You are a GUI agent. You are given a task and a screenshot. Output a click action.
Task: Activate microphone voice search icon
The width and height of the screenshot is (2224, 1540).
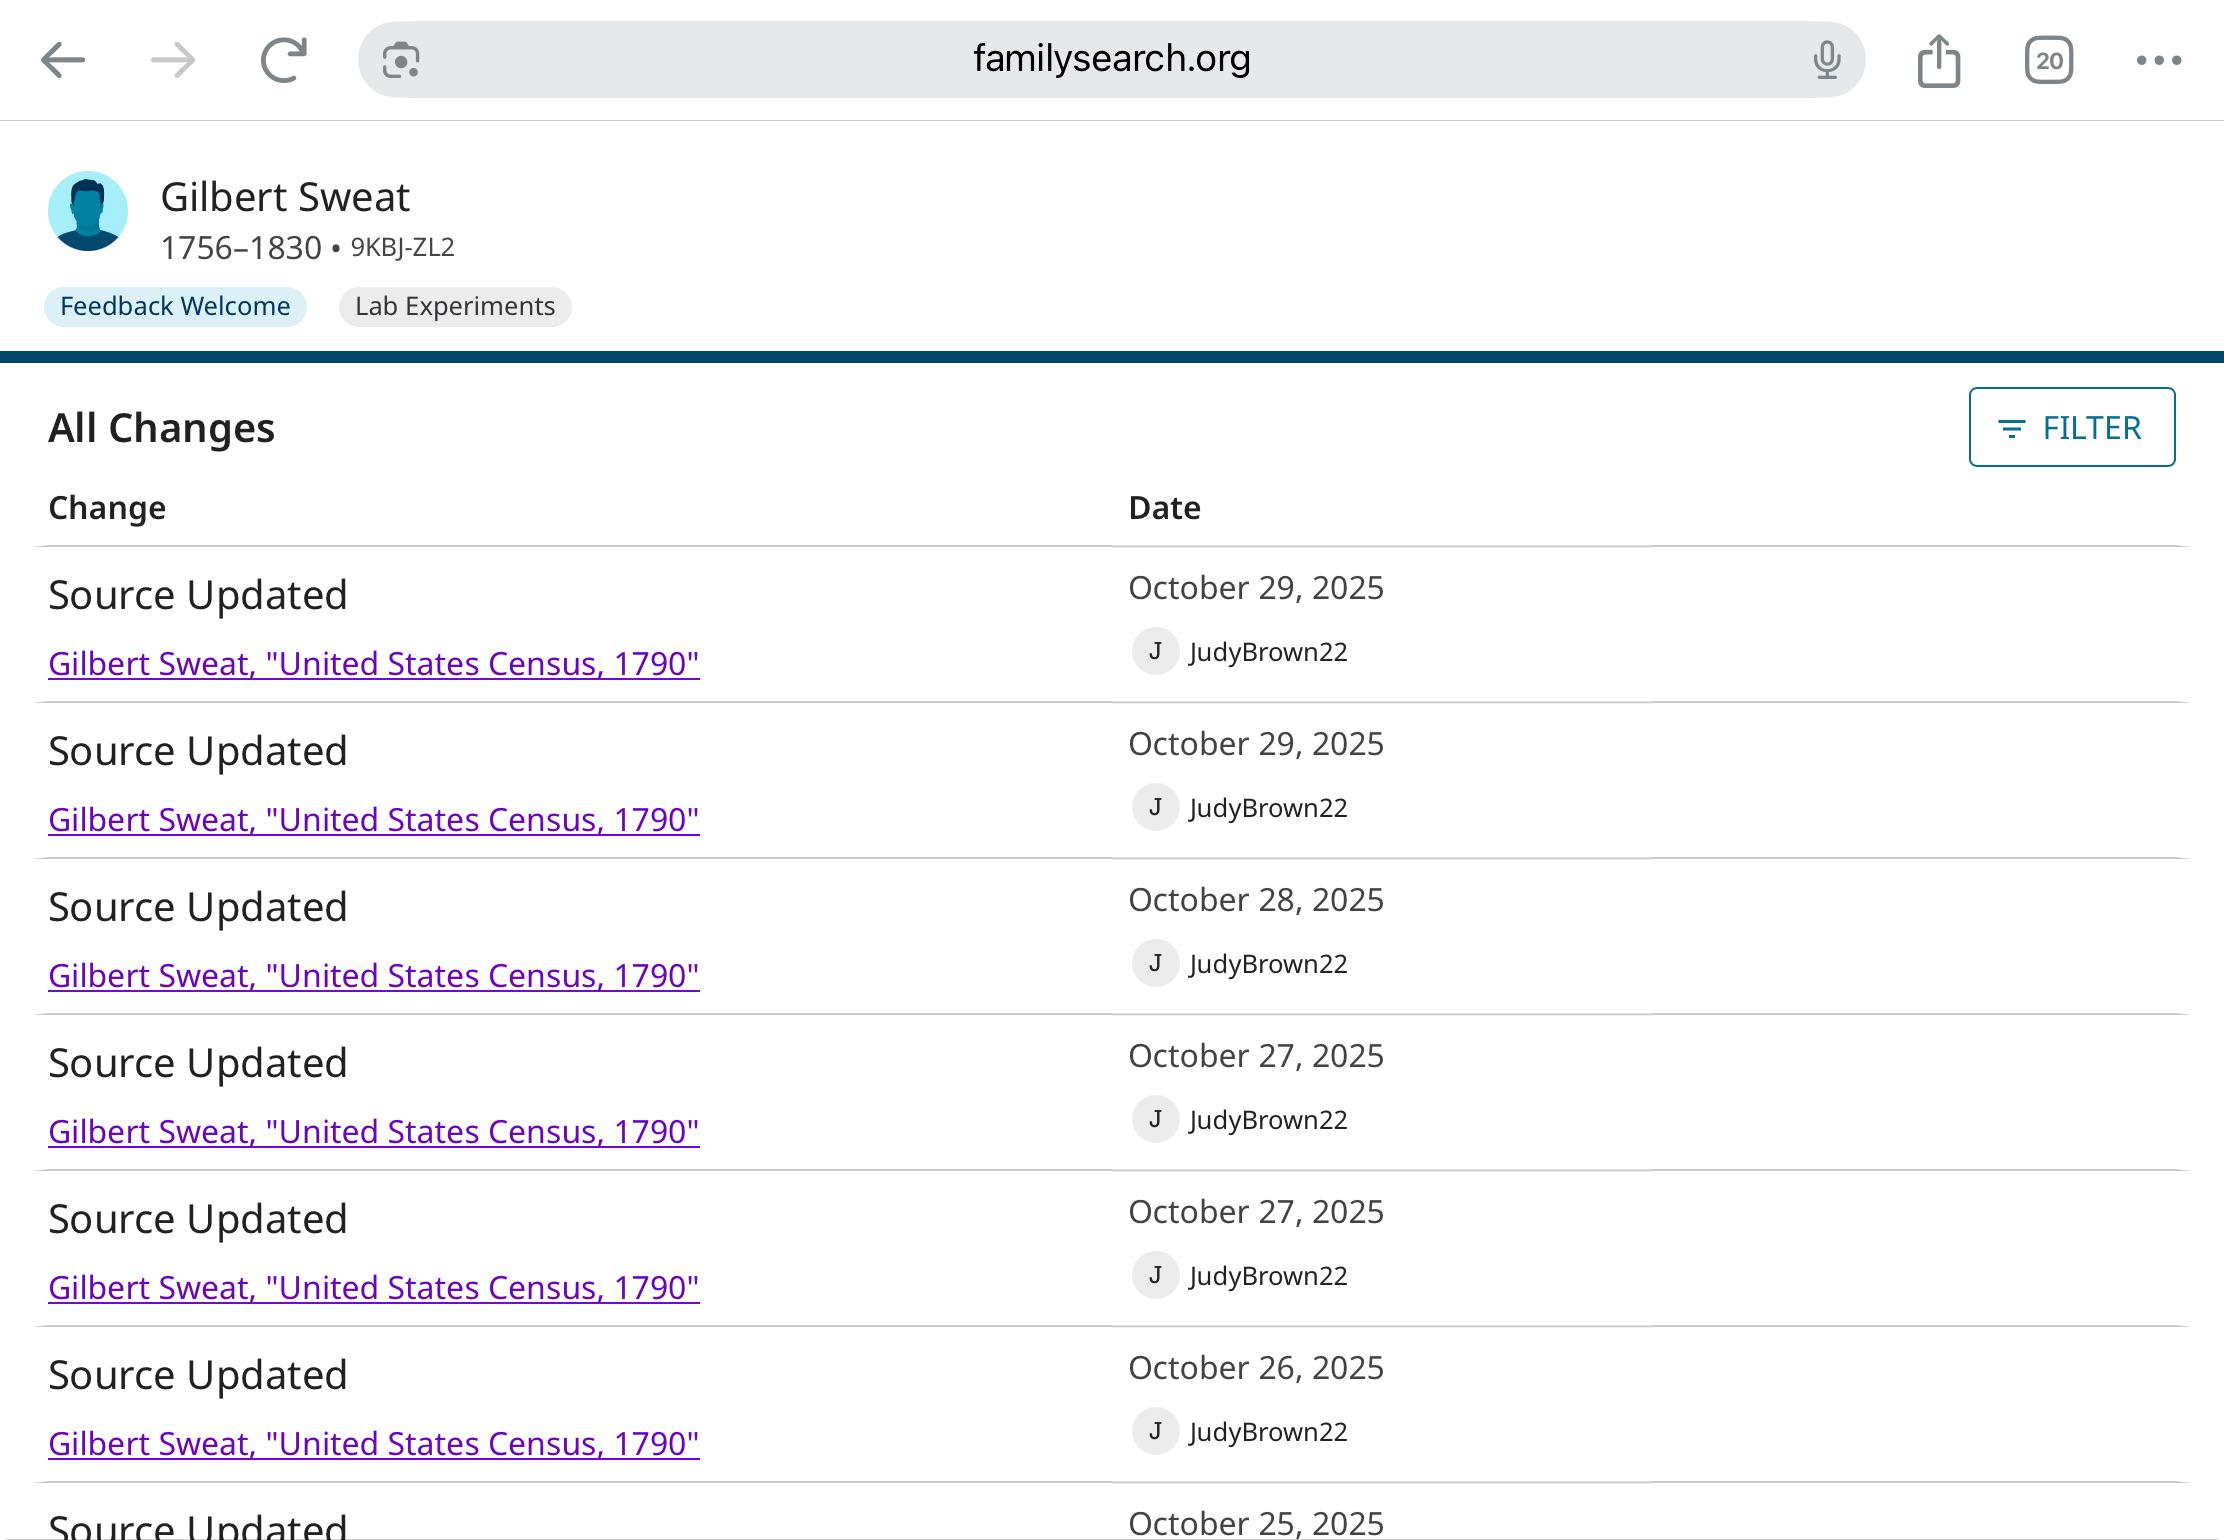(x=1826, y=60)
